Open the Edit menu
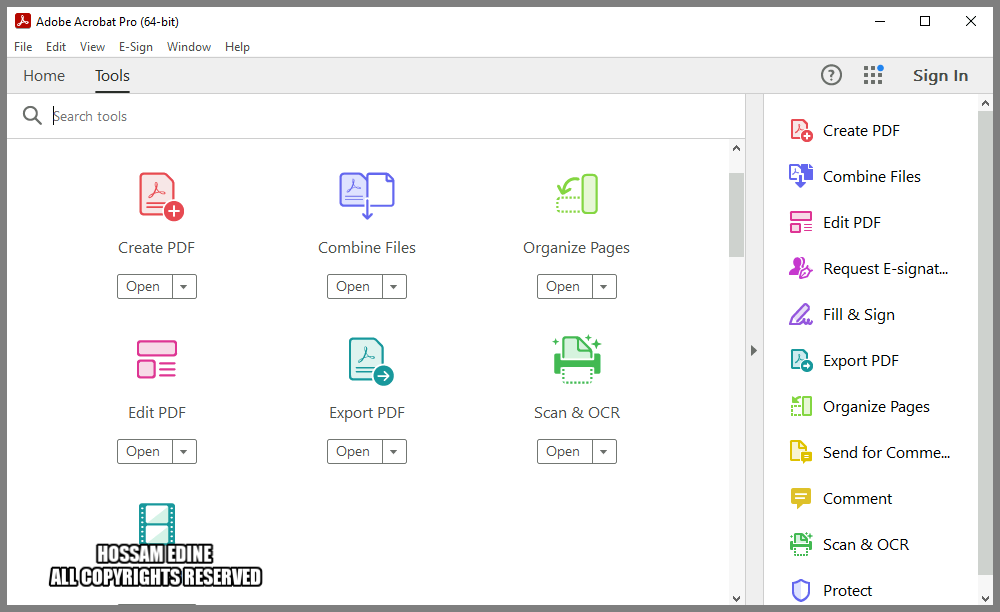This screenshot has height=612, width=1000. coord(55,47)
